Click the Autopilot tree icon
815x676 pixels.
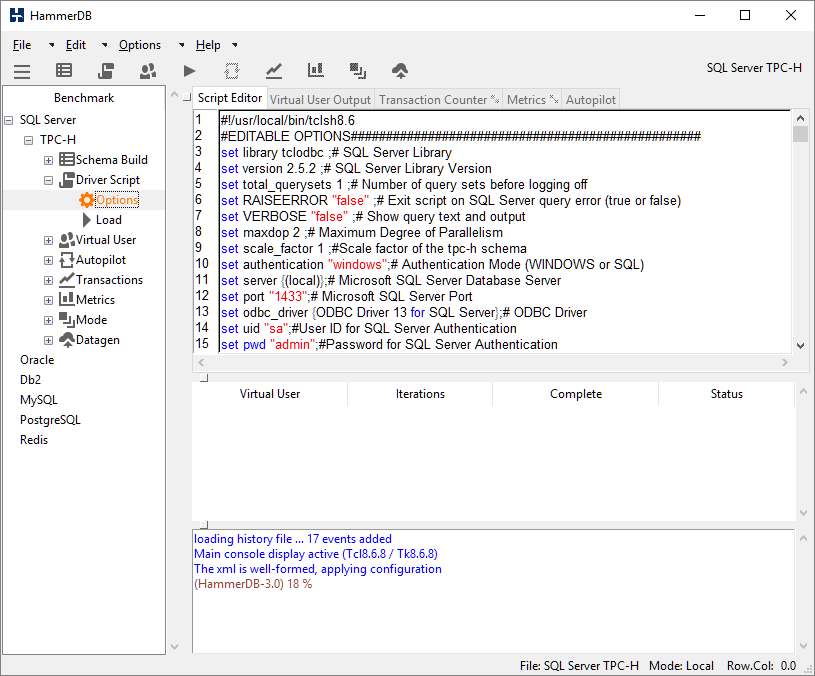[67, 260]
